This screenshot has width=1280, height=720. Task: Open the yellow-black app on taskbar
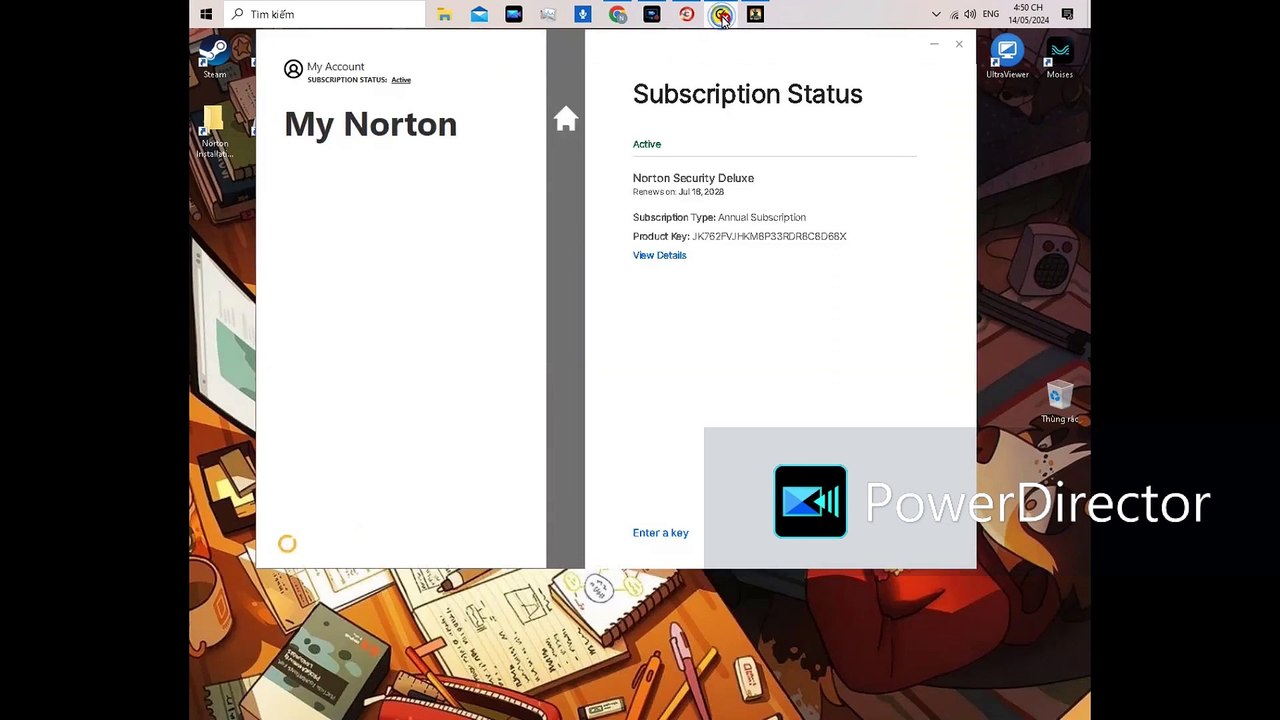point(755,14)
